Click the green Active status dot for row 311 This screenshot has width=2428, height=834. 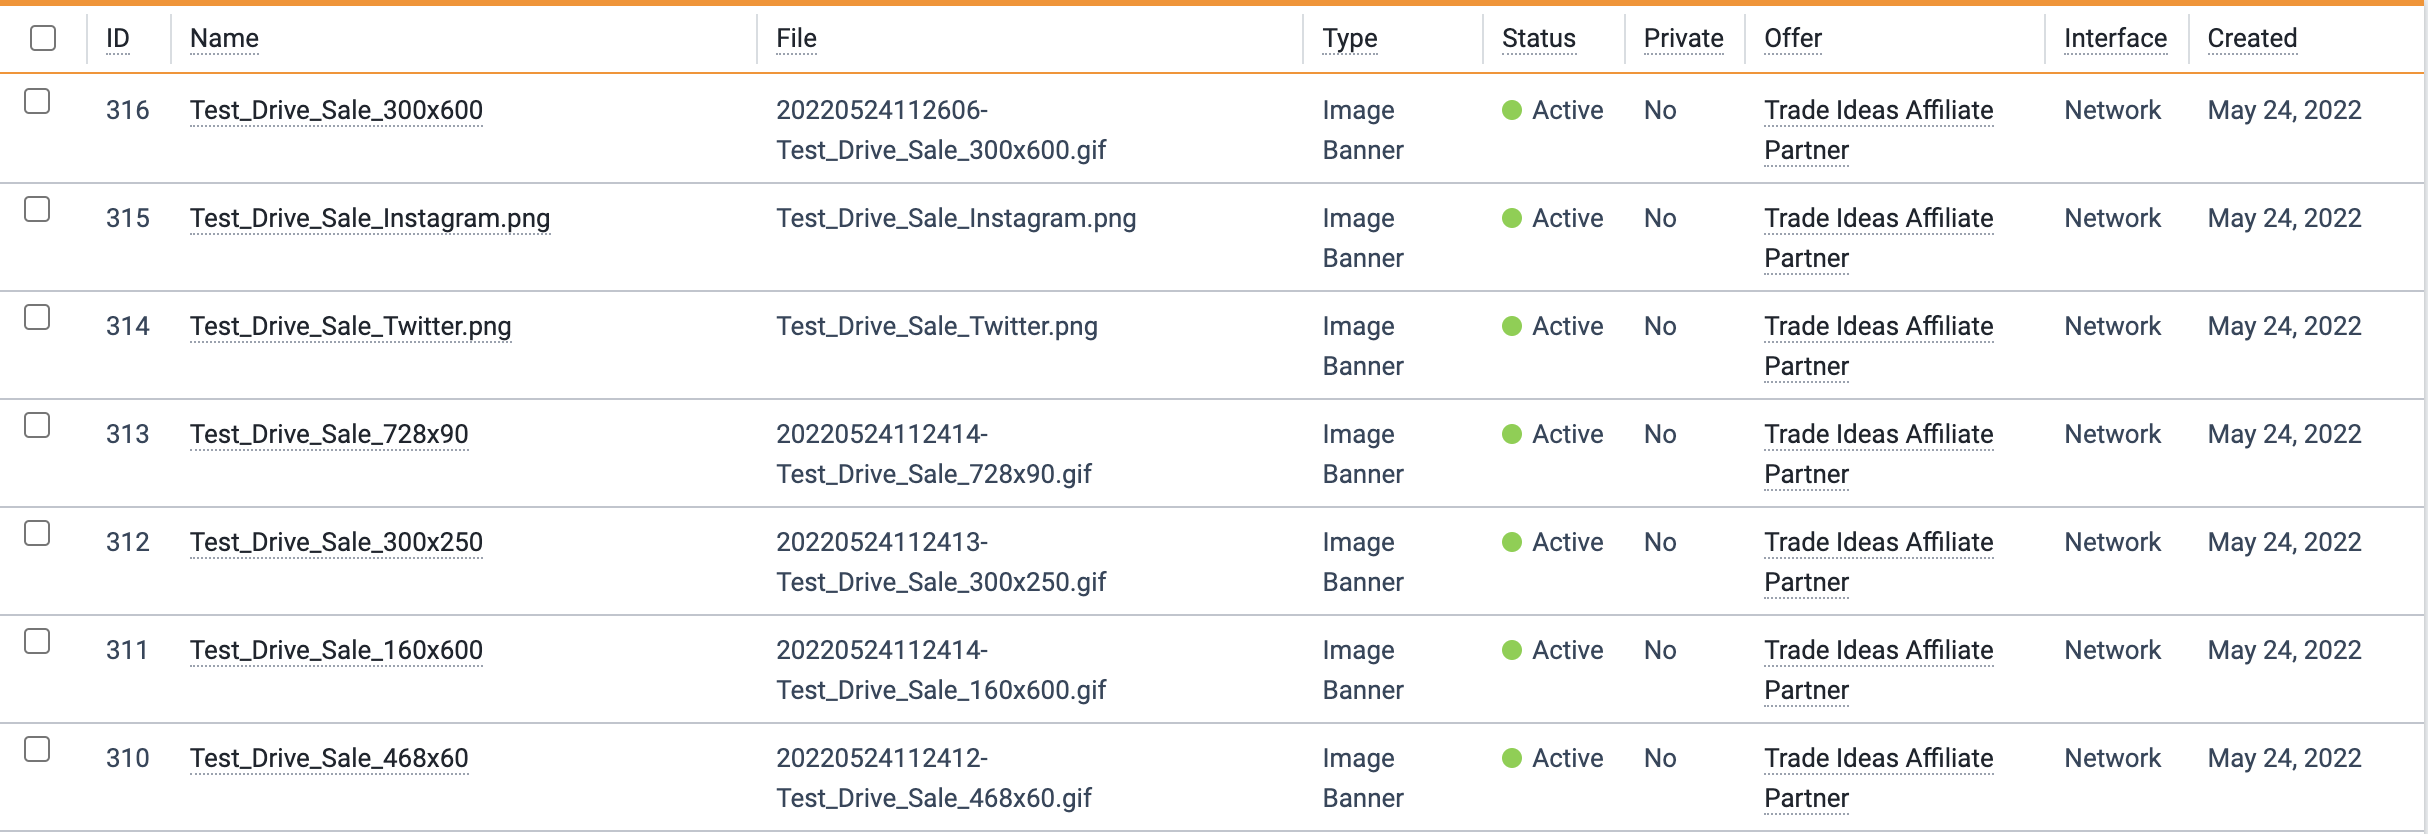[1512, 650]
